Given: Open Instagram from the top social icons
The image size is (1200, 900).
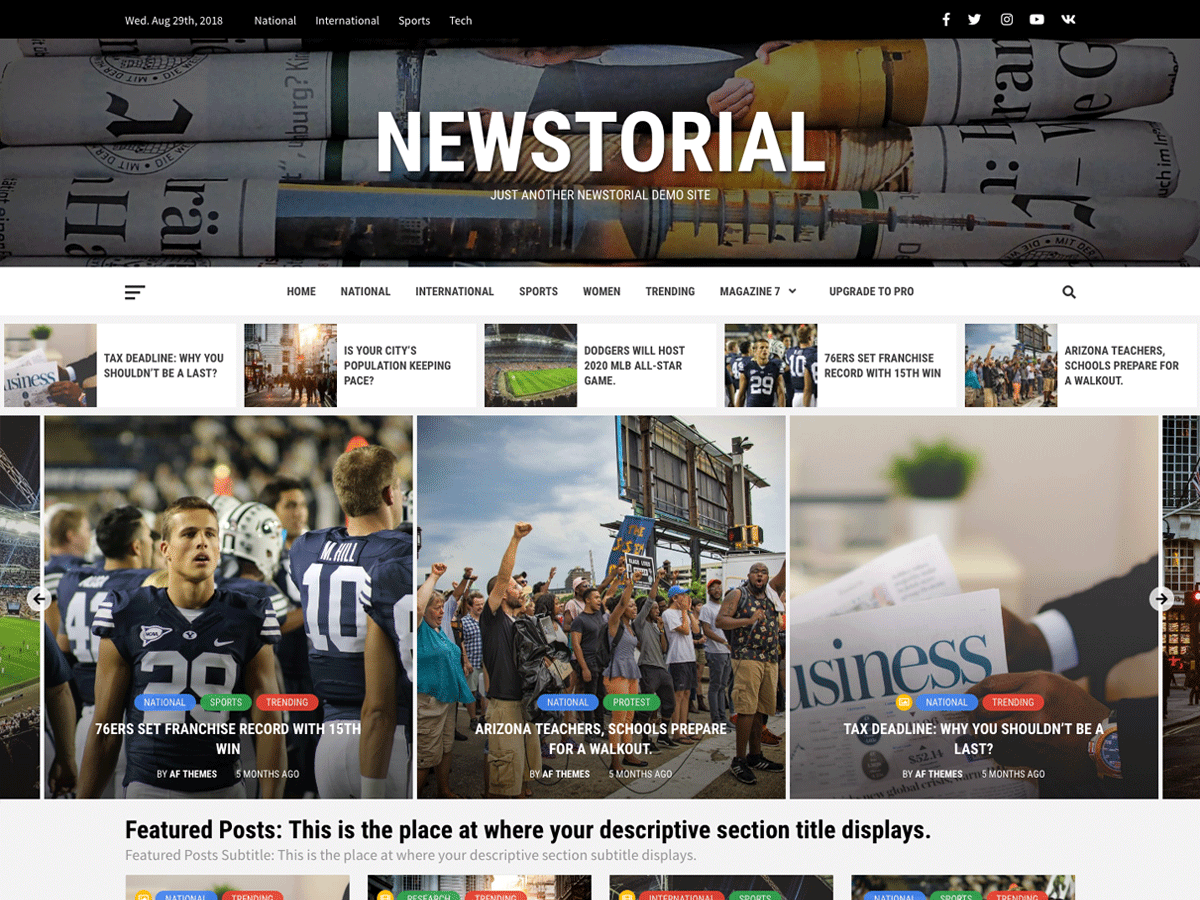Looking at the screenshot, I should (x=1006, y=18).
